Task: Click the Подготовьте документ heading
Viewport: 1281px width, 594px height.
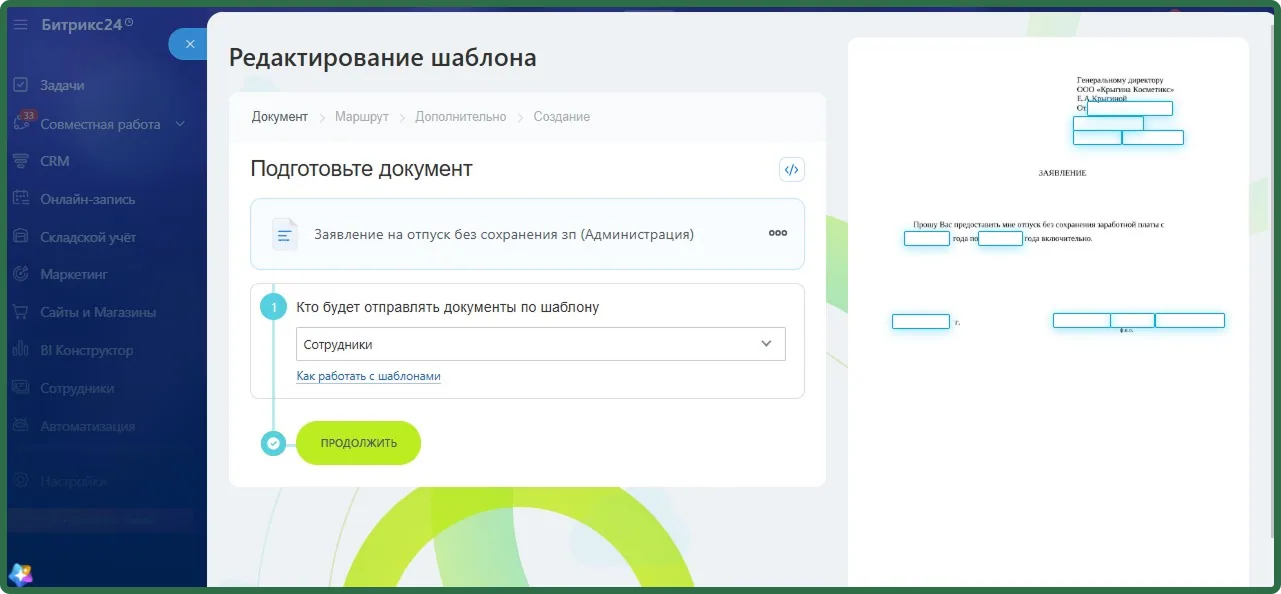Action: tap(361, 169)
